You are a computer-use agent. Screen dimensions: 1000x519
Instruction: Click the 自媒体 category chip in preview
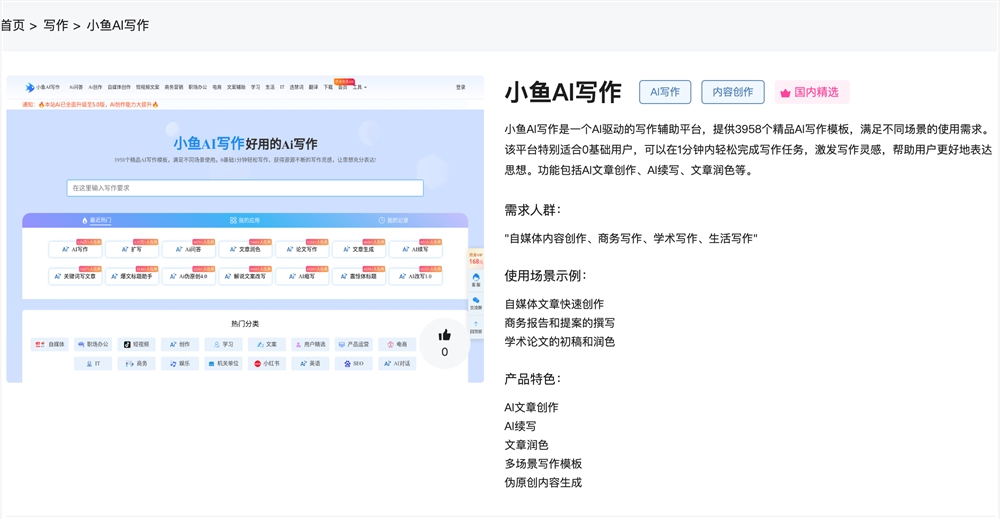point(50,344)
